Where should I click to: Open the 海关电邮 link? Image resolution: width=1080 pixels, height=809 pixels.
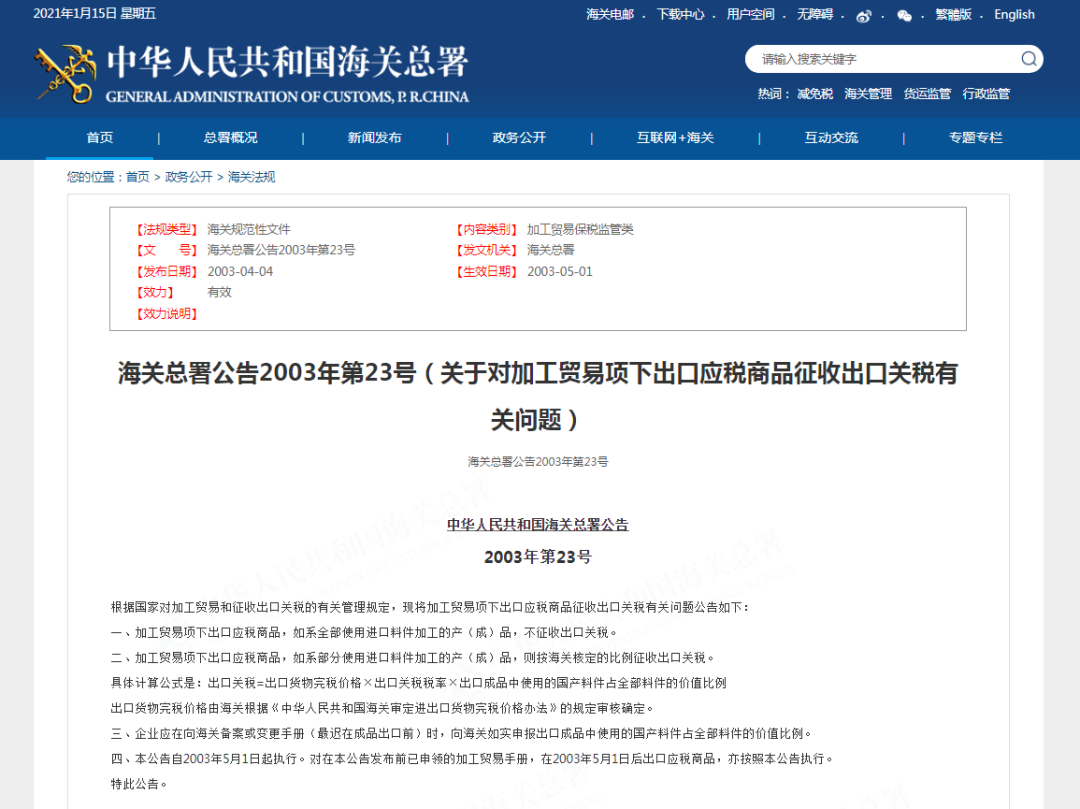click(x=609, y=15)
